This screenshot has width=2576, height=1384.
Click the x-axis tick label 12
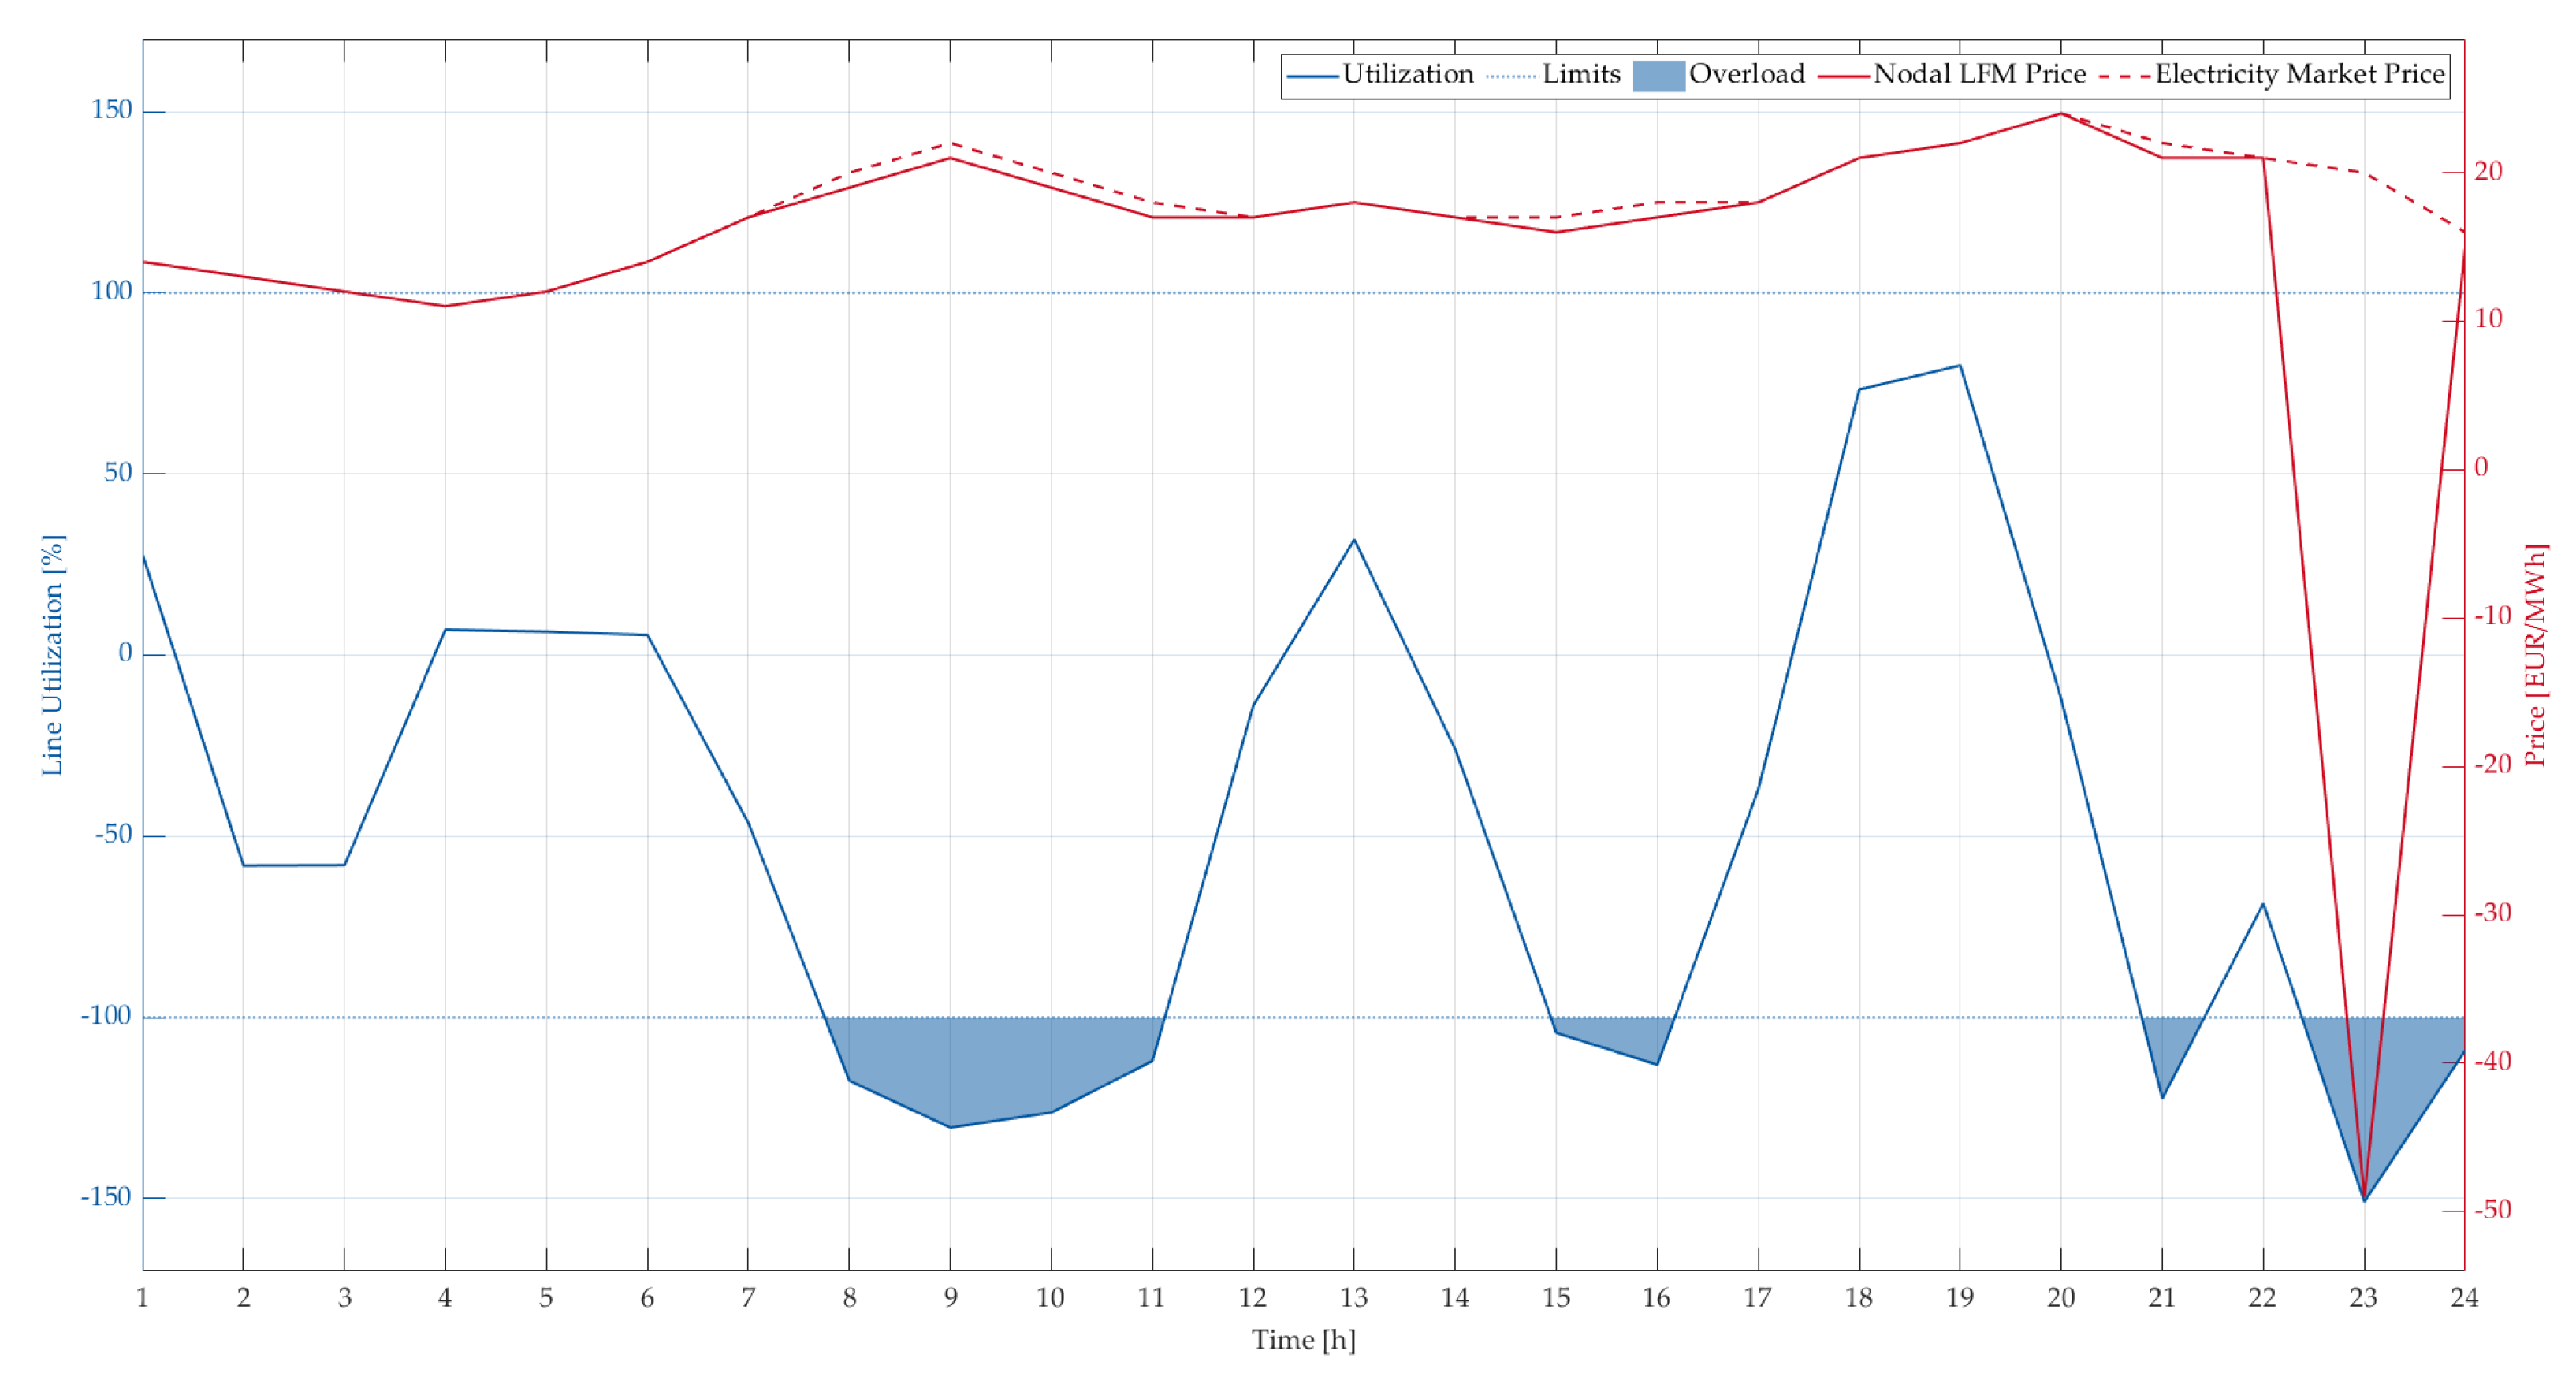(1252, 1298)
